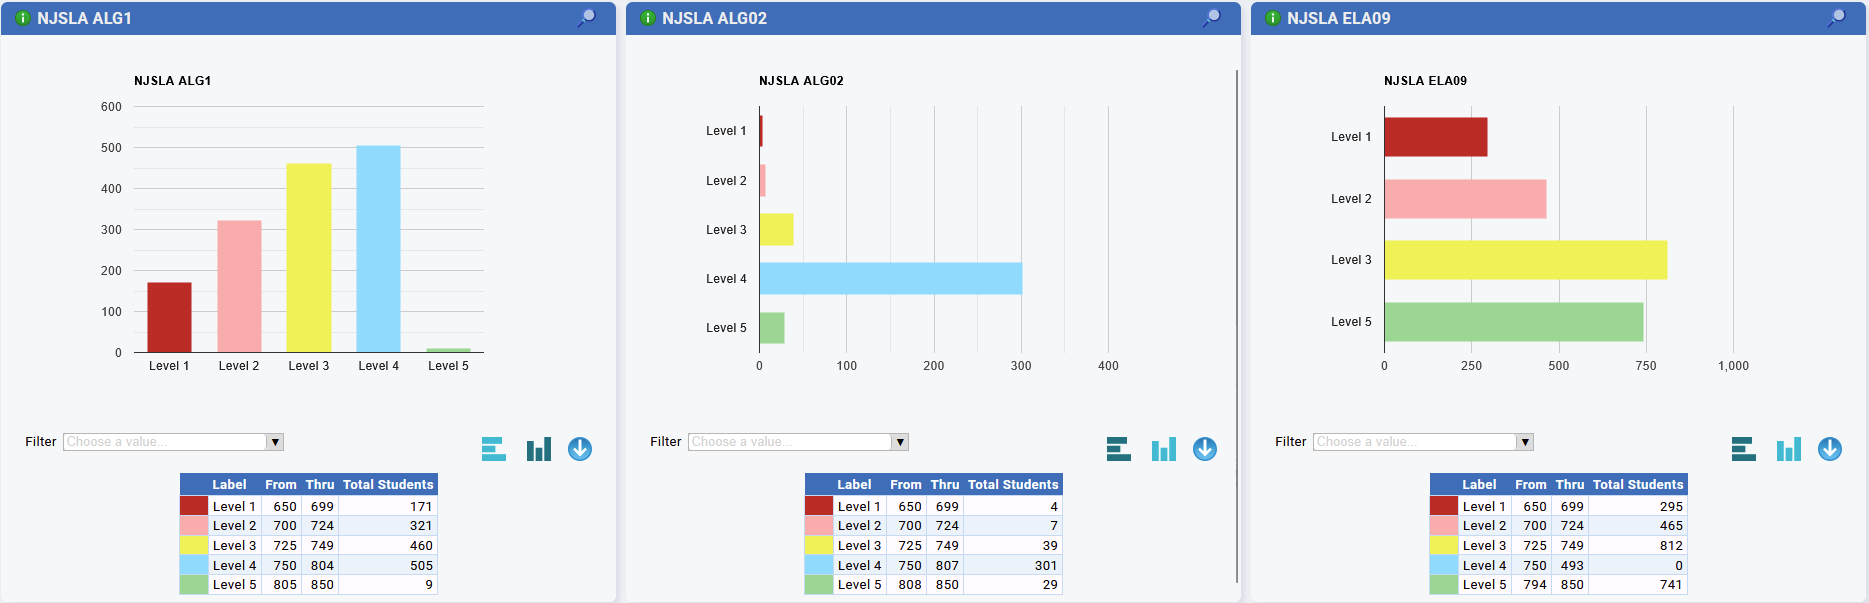Click the Level 3 yellow bar in ELA09 chart
The width and height of the screenshot is (1869, 603).
(1526, 260)
